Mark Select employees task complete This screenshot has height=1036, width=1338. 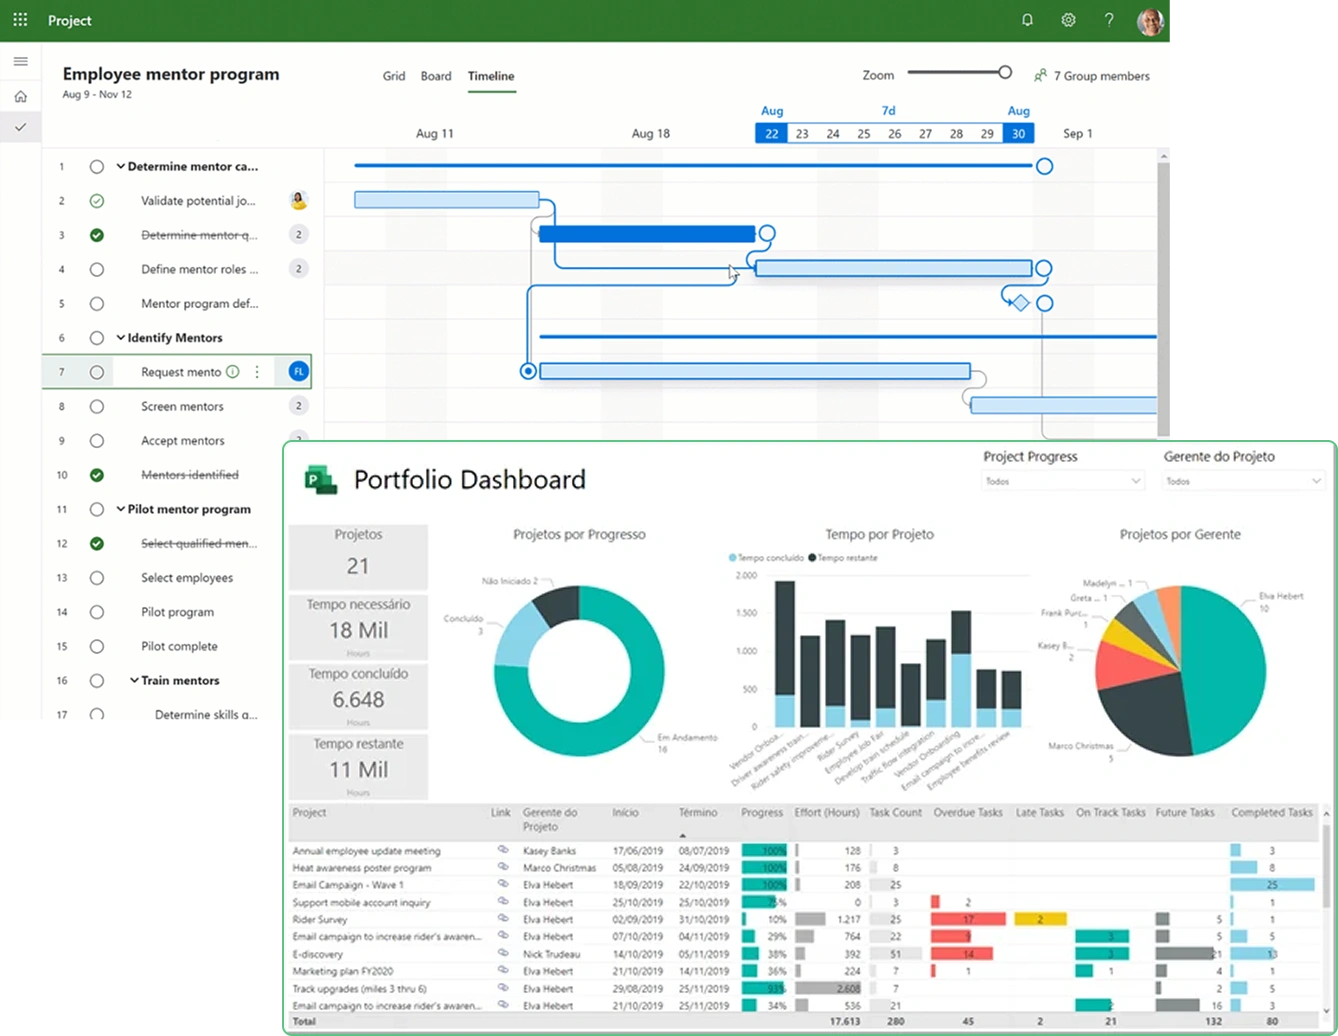pos(96,578)
